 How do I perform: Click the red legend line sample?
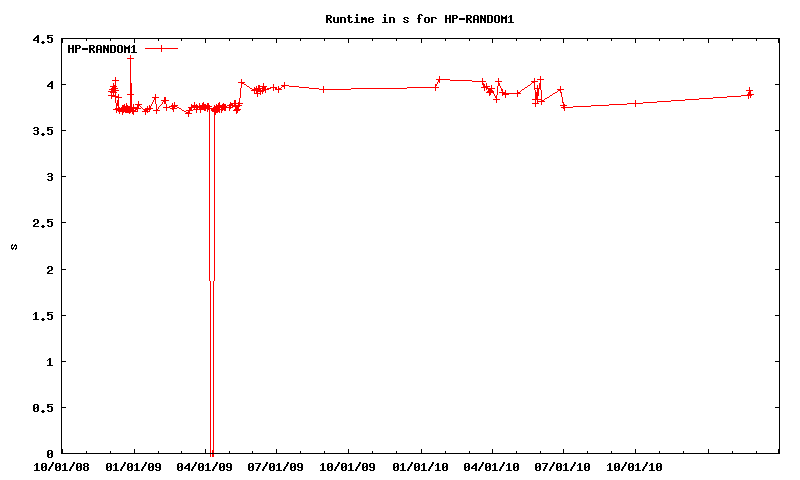161,48
